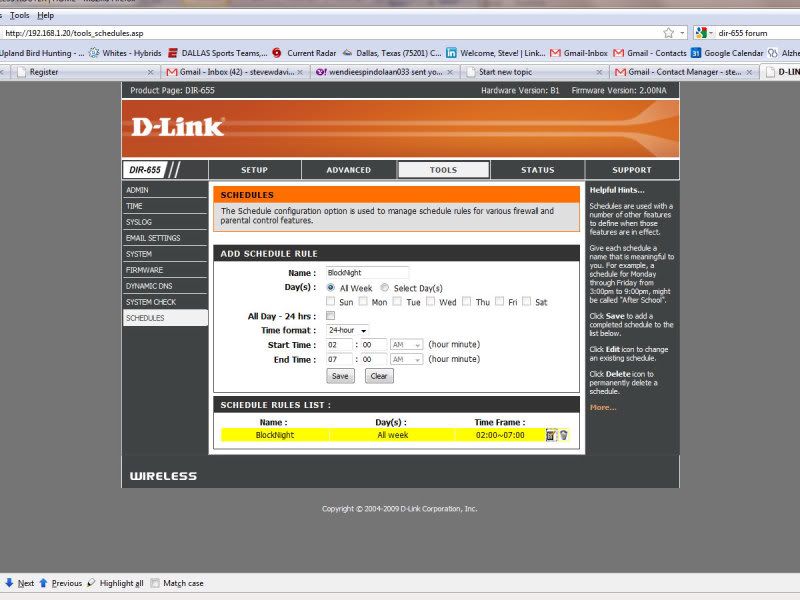Click the bookmark star in address bar
The width and height of the screenshot is (800, 600).
tap(668, 33)
